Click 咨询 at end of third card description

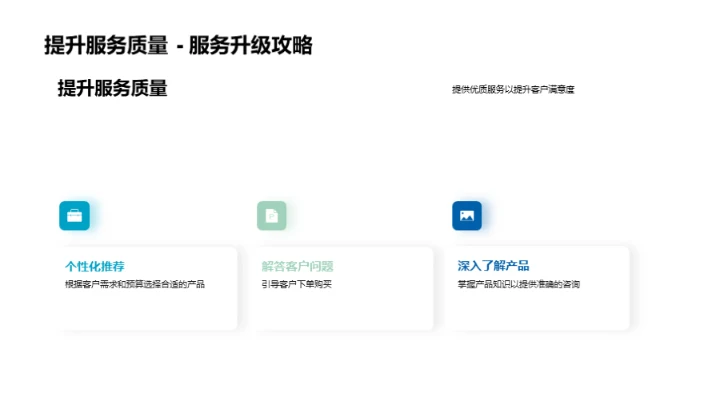pos(571,285)
